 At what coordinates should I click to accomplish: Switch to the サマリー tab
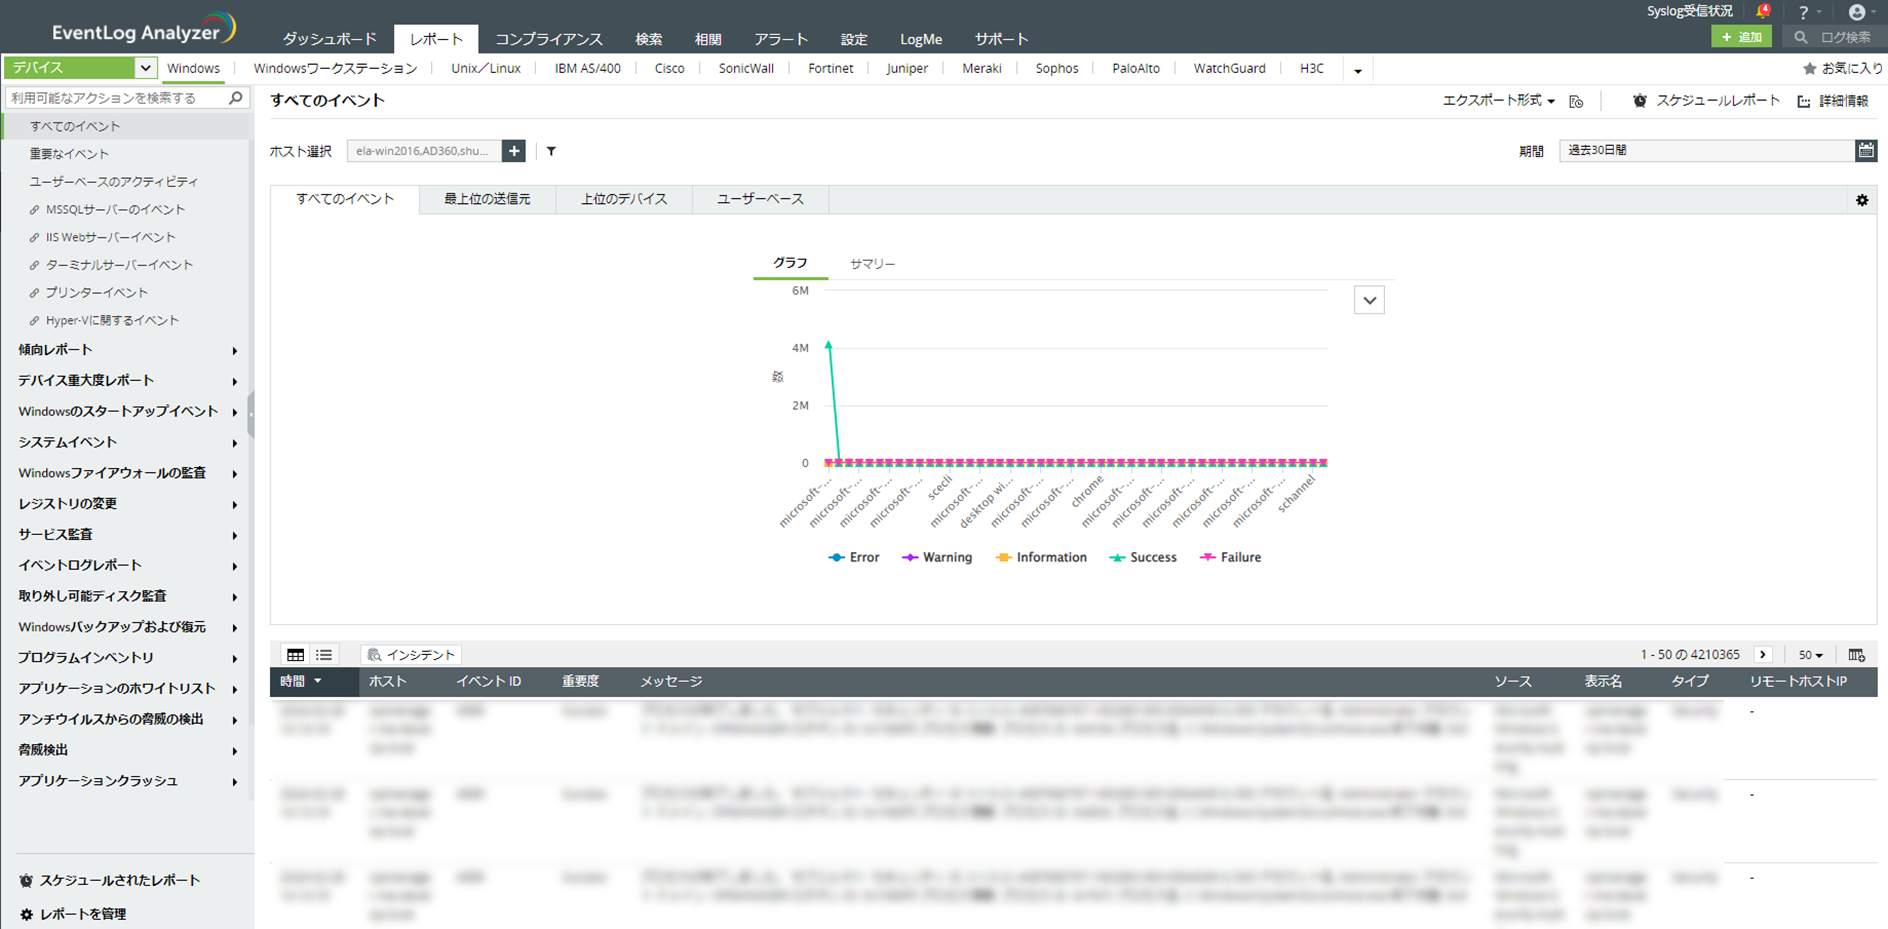point(872,264)
